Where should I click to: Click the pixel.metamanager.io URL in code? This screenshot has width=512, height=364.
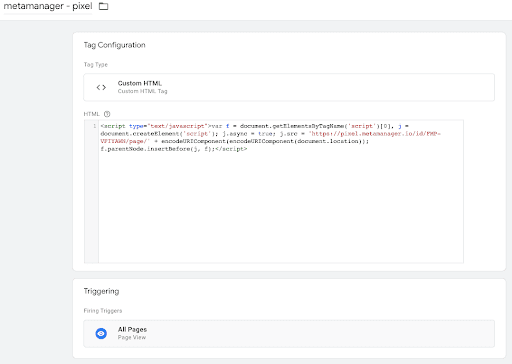pyautogui.click(x=375, y=134)
